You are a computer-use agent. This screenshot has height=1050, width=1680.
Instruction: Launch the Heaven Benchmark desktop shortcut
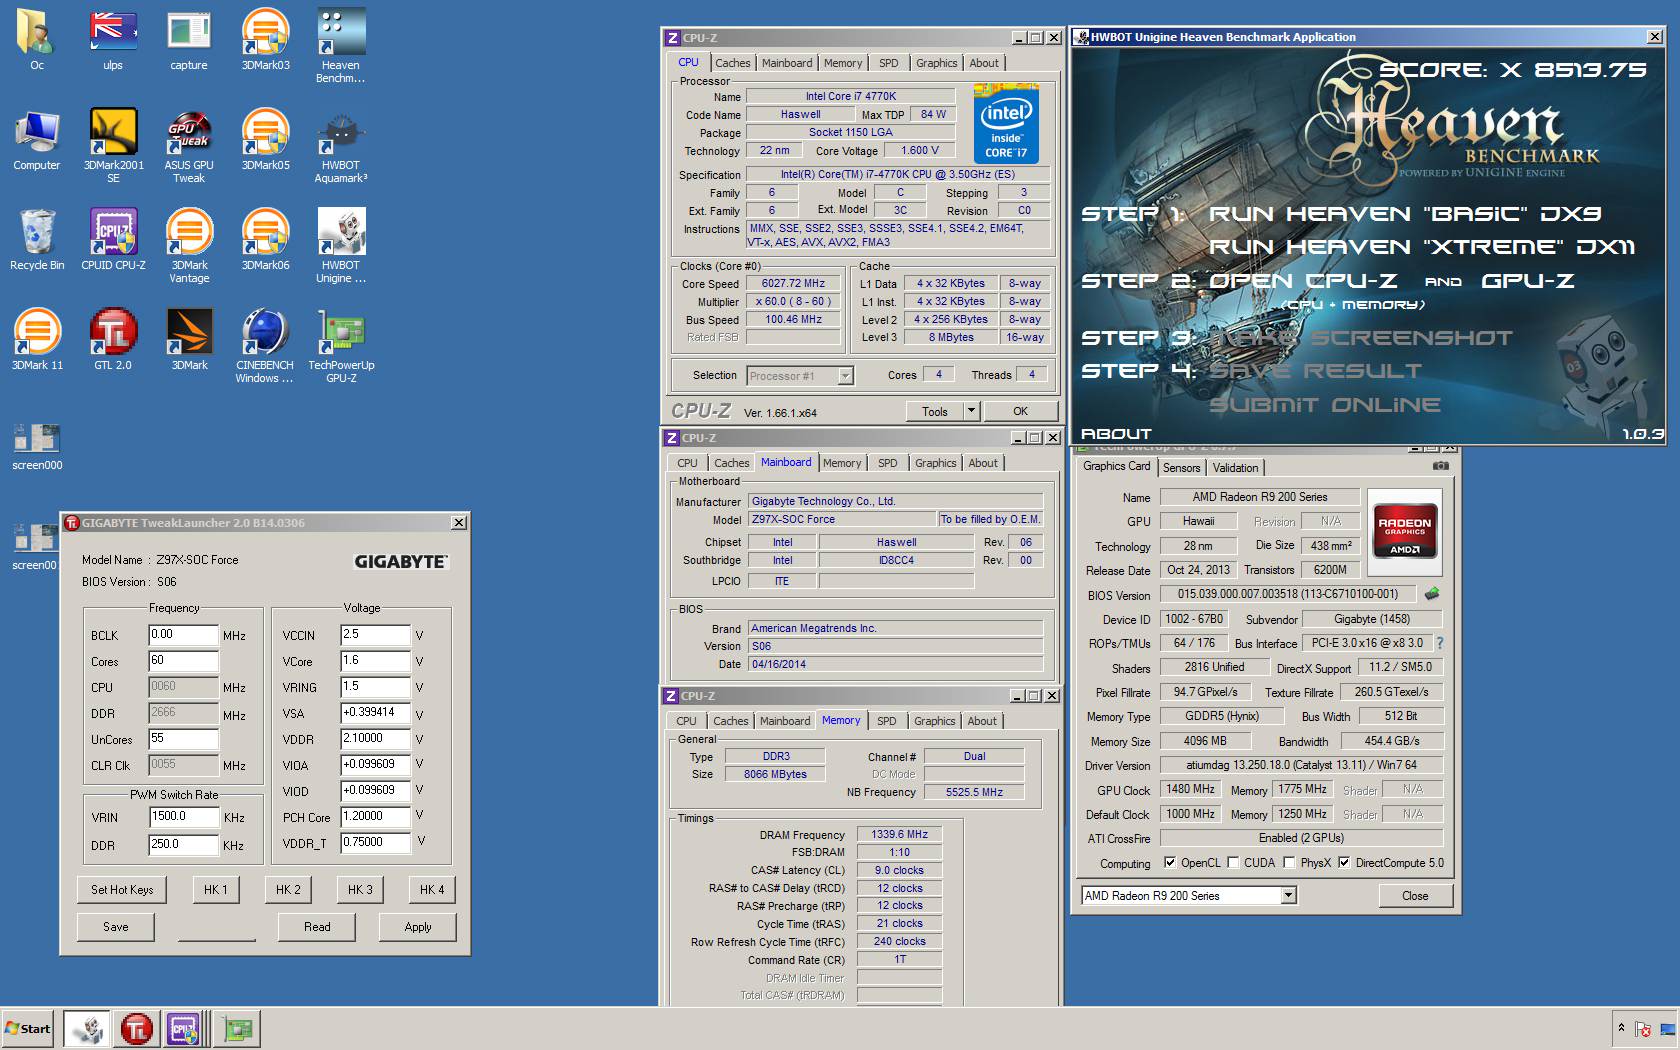point(341,46)
